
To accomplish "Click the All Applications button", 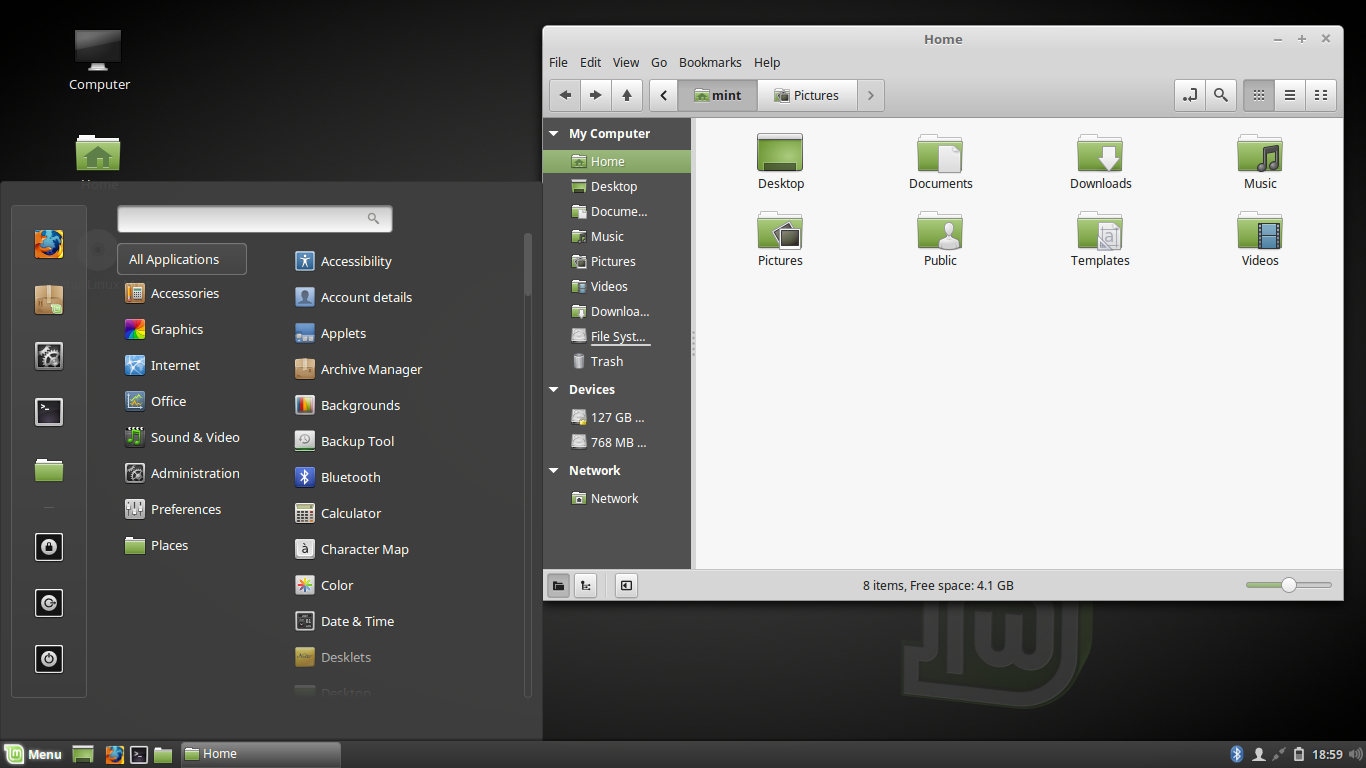I will [x=182, y=259].
